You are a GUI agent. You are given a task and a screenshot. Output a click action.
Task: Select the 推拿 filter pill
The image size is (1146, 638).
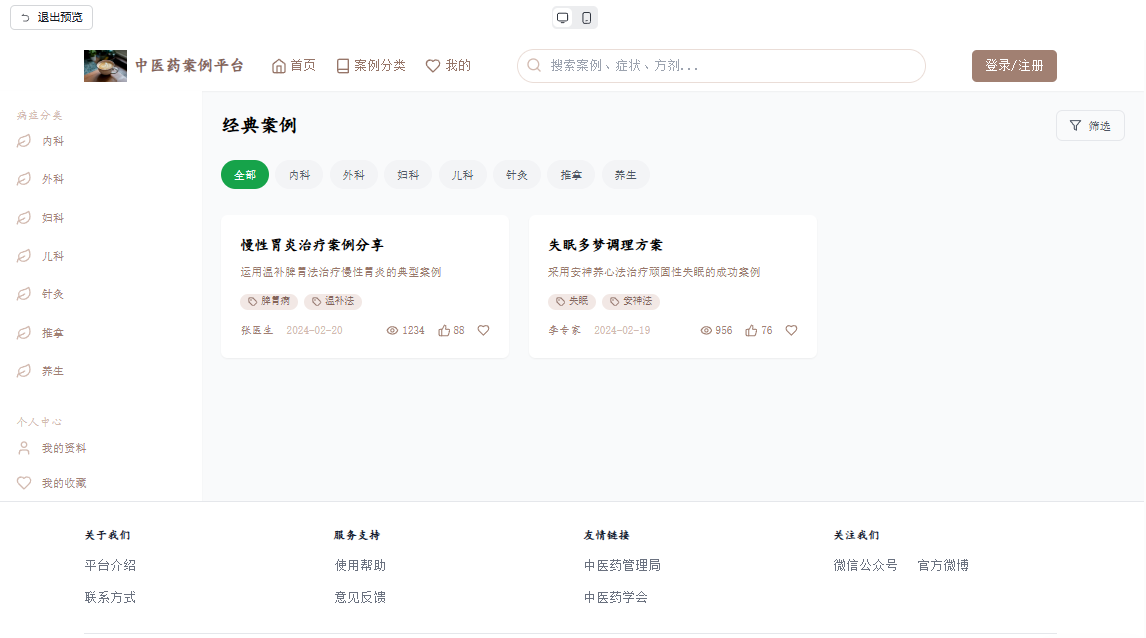[x=571, y=175]
